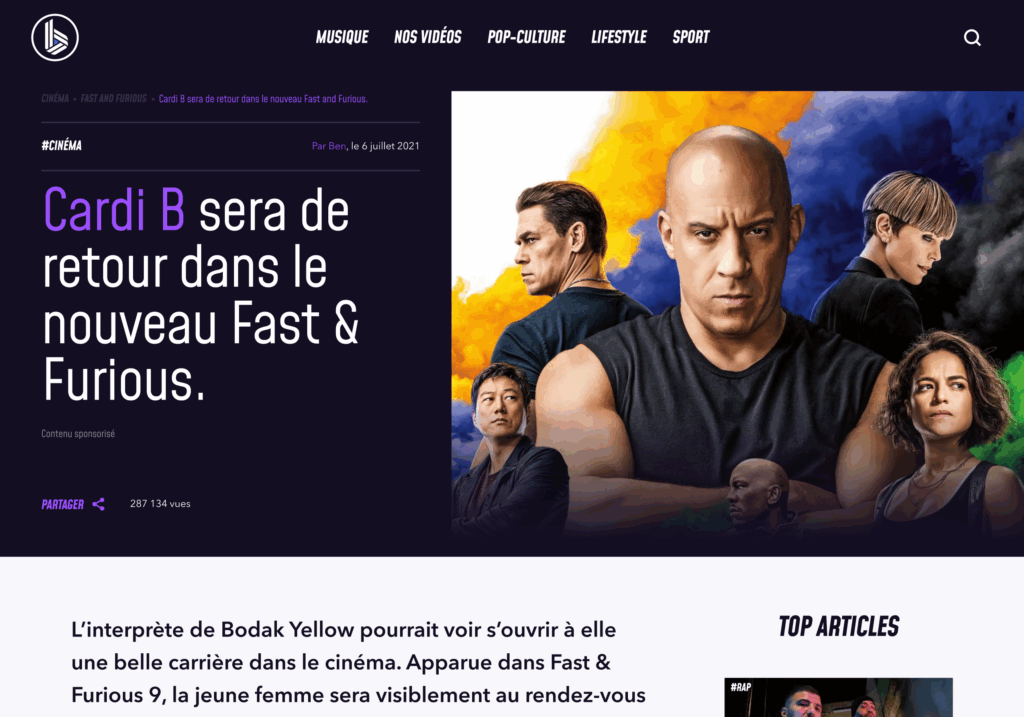This screenshot has height=717, width=1024.
Task: Click the Fast & Furious hero image
Action: point(737,315)
